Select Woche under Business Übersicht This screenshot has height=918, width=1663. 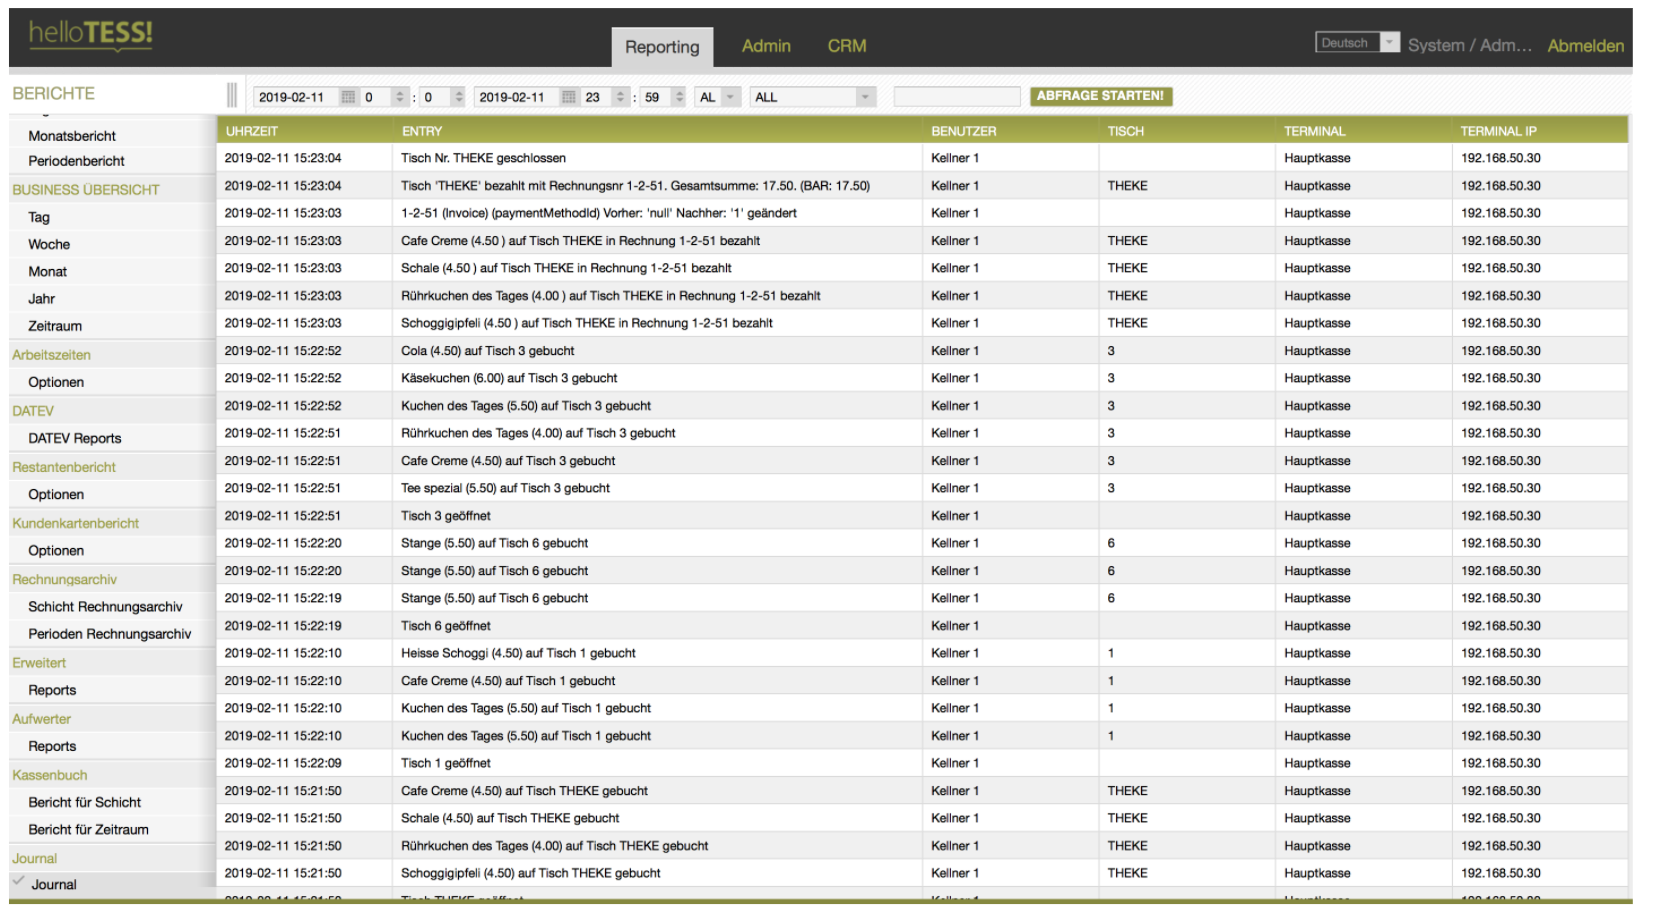[49, 244]
